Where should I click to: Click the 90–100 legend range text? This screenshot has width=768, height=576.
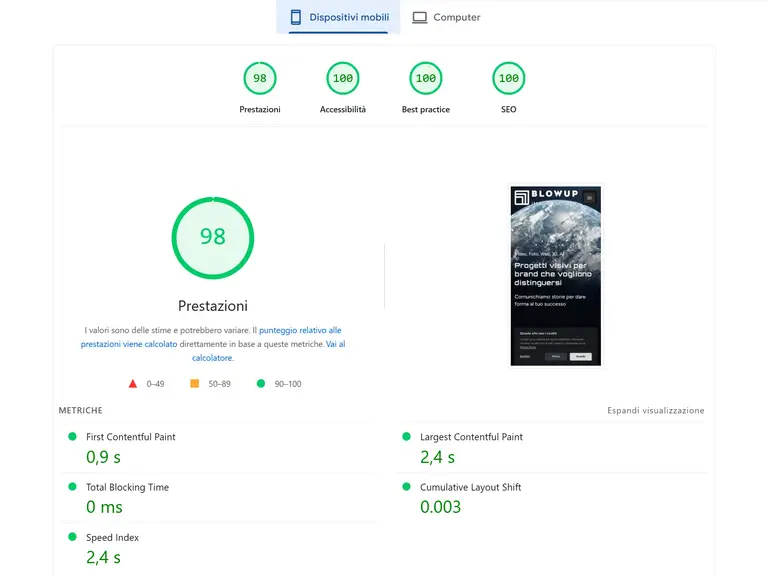pyautogui.click(x=288, y=384)
